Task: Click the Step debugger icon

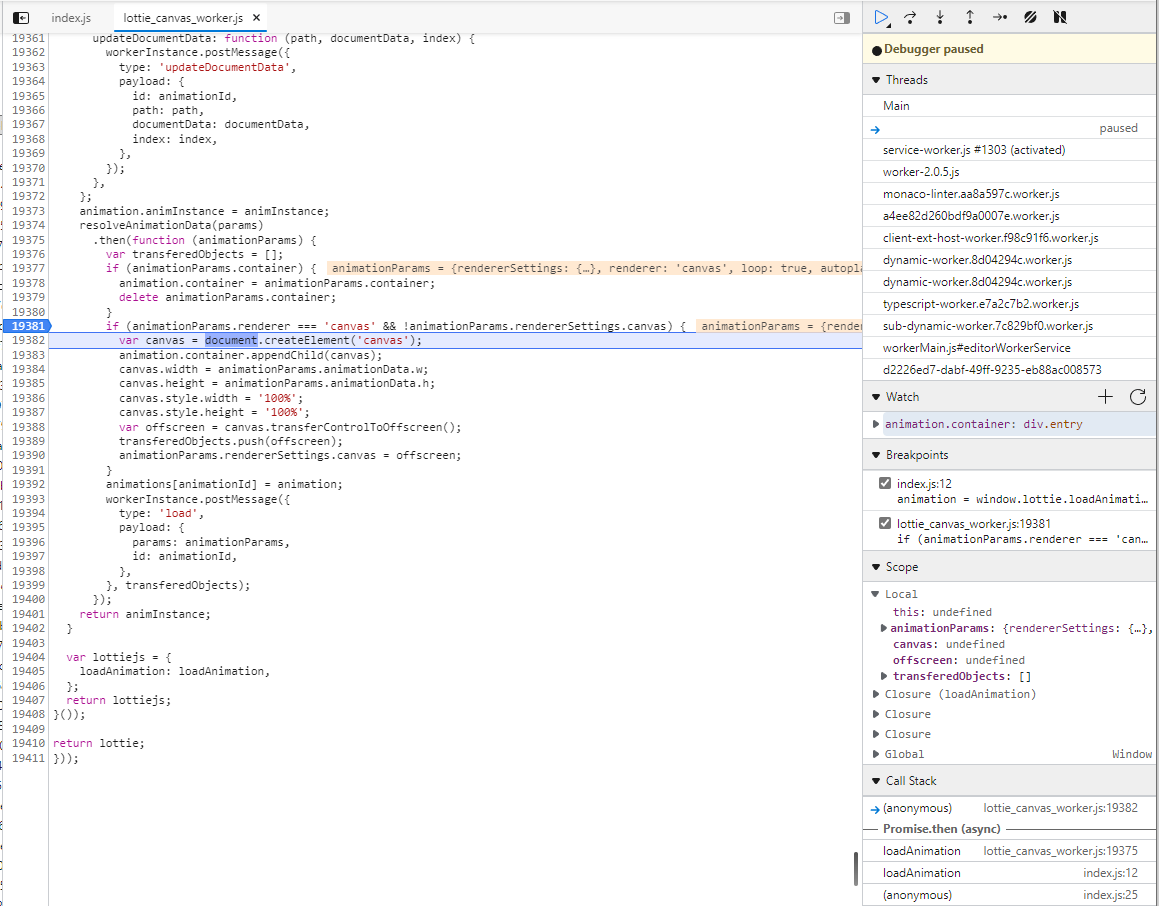Action: point(999,17)
